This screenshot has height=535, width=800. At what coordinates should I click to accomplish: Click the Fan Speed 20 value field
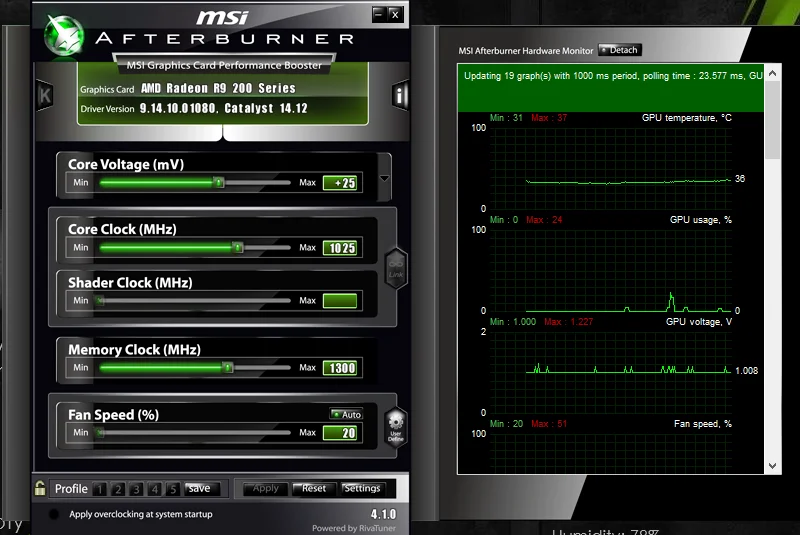[340, 433]
